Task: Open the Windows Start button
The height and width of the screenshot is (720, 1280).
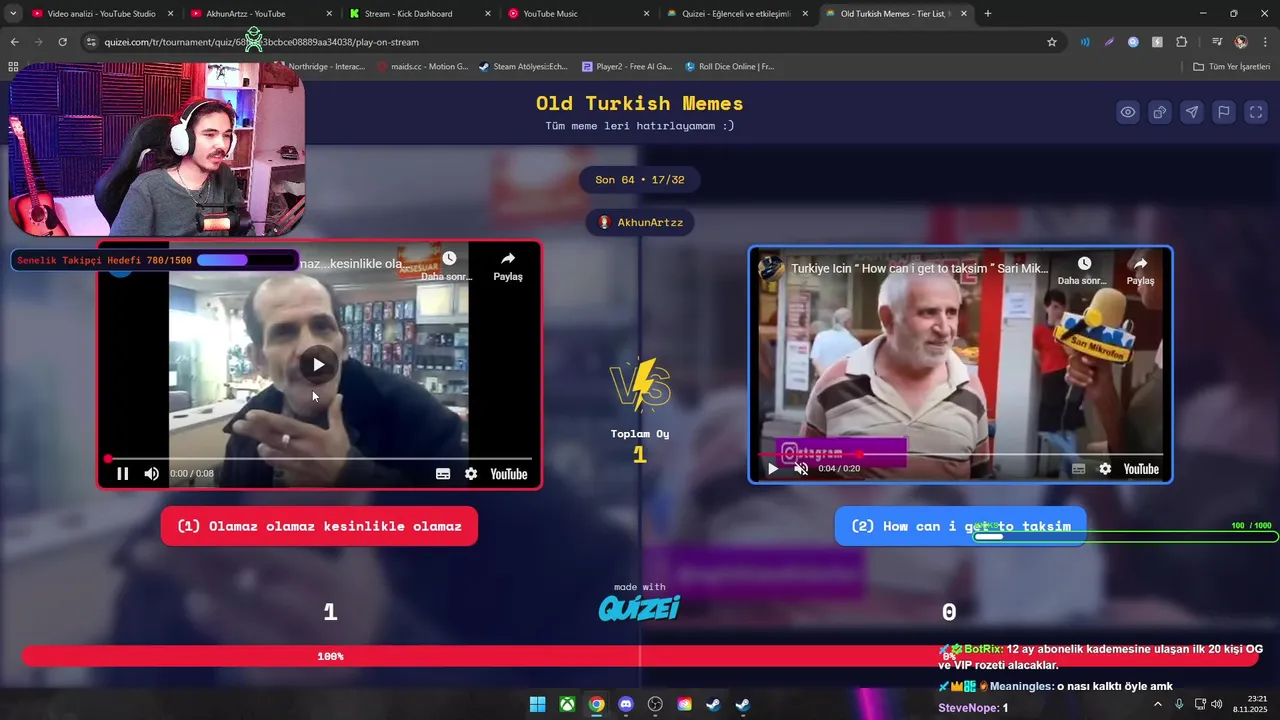Action: coord(538,704)
